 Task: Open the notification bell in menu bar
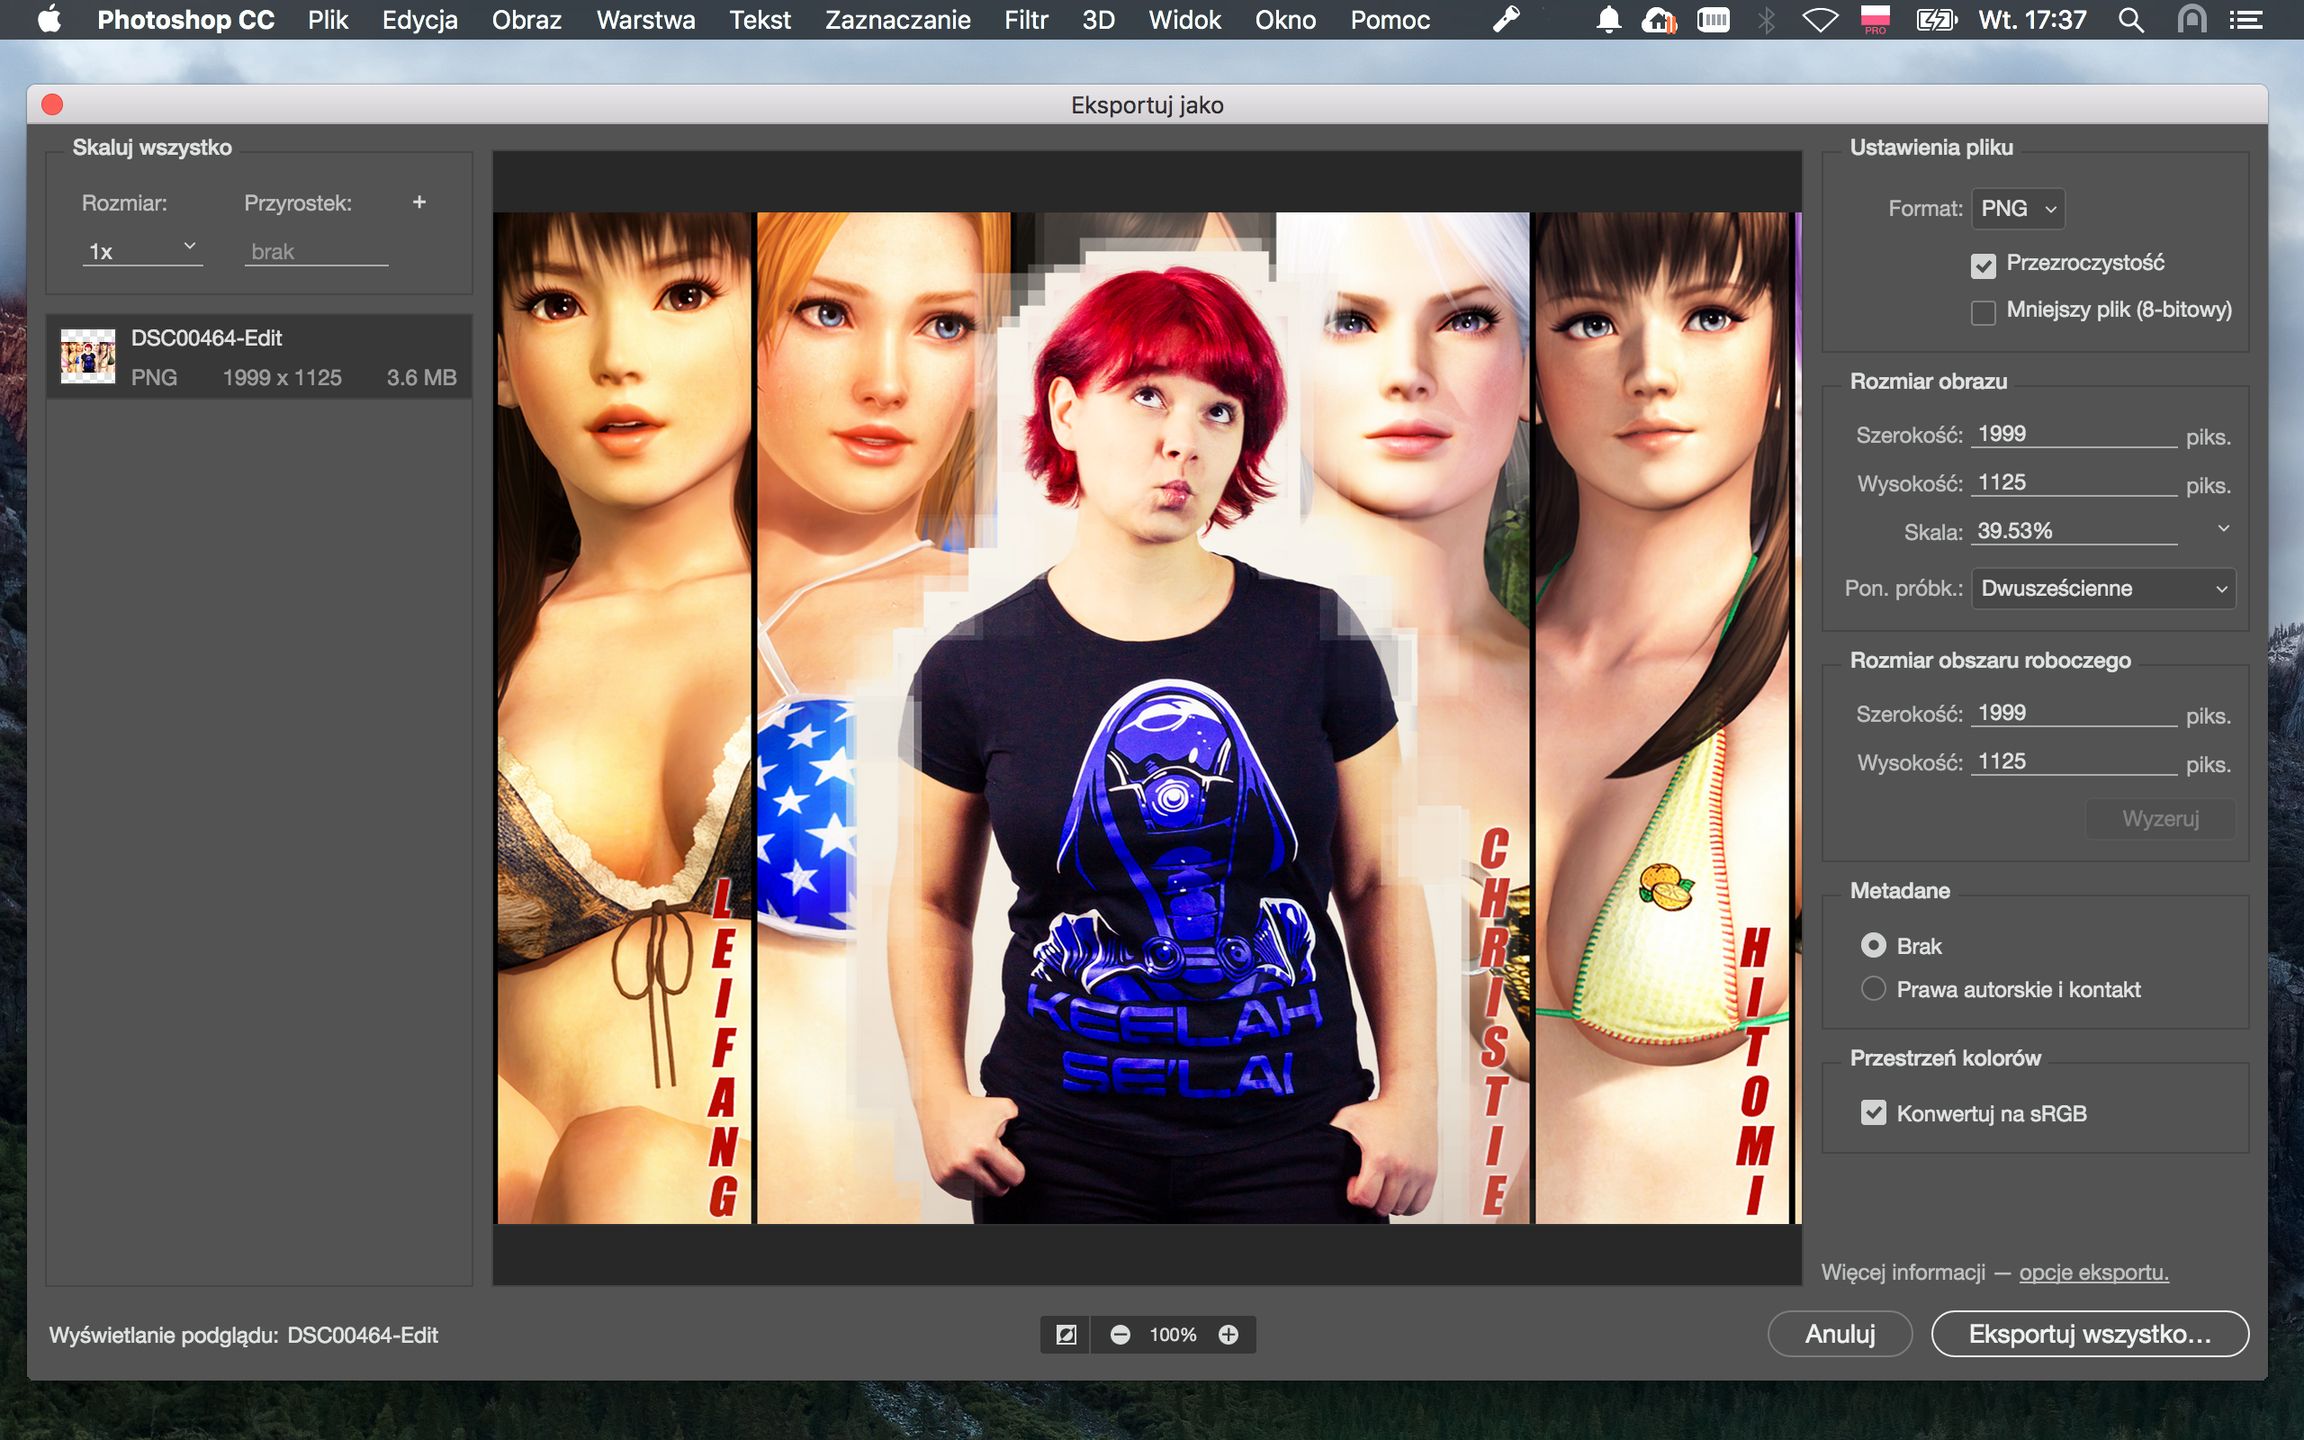pyautogui.click(x=1608, y=20)
